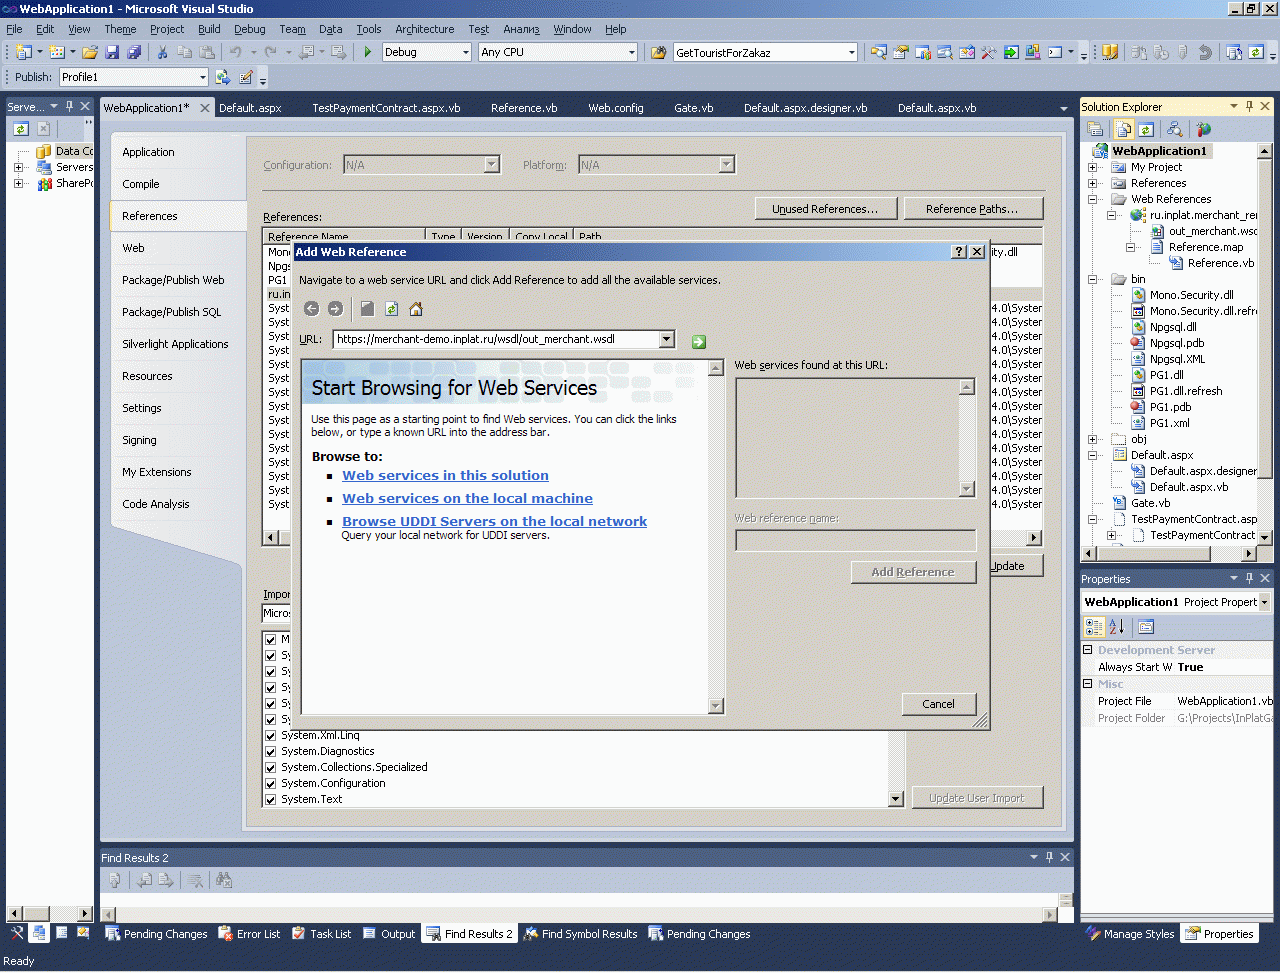Click View Class Diagram icon in Solution Explorer
Viewport: 1280px width, 973px height.
tap(1174, 129)
